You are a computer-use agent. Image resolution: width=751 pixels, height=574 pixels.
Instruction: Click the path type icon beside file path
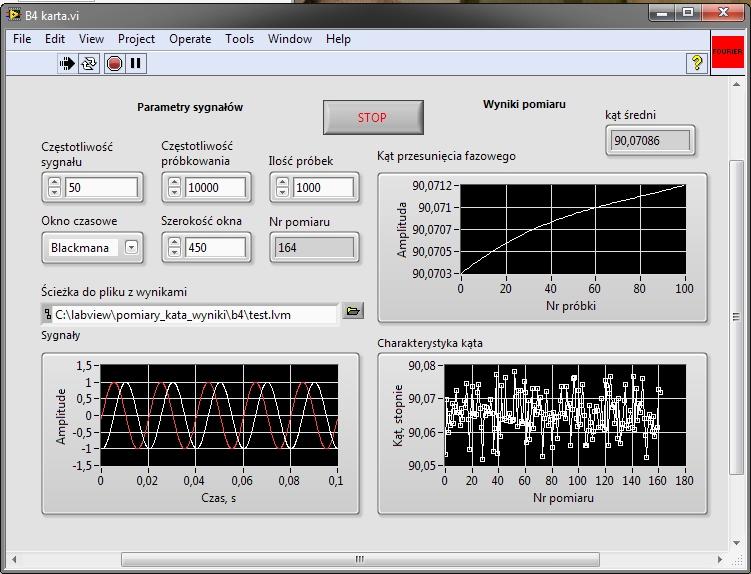click(47, 314)
